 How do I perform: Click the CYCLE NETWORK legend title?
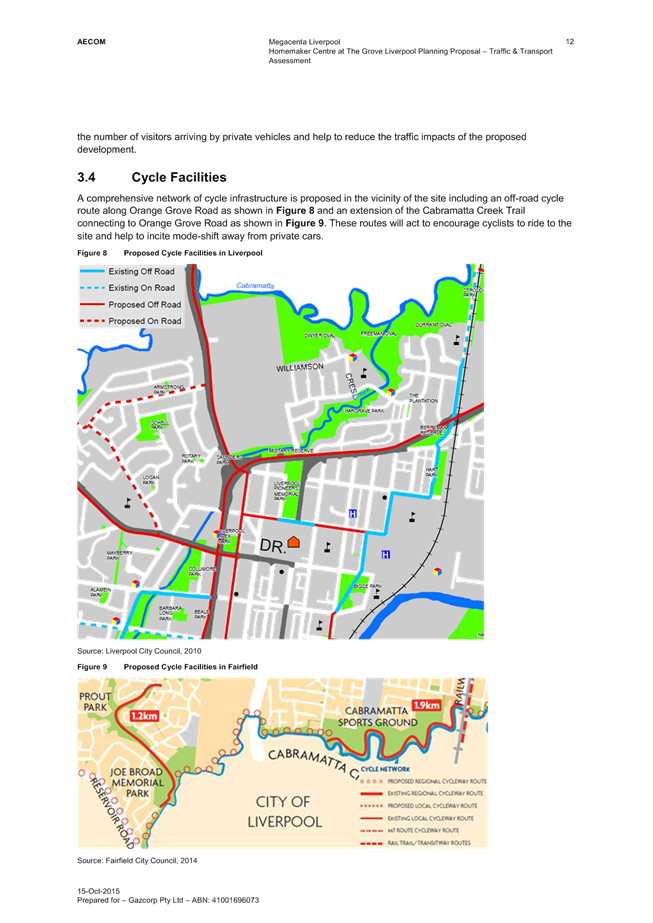(x=385, y=769)
